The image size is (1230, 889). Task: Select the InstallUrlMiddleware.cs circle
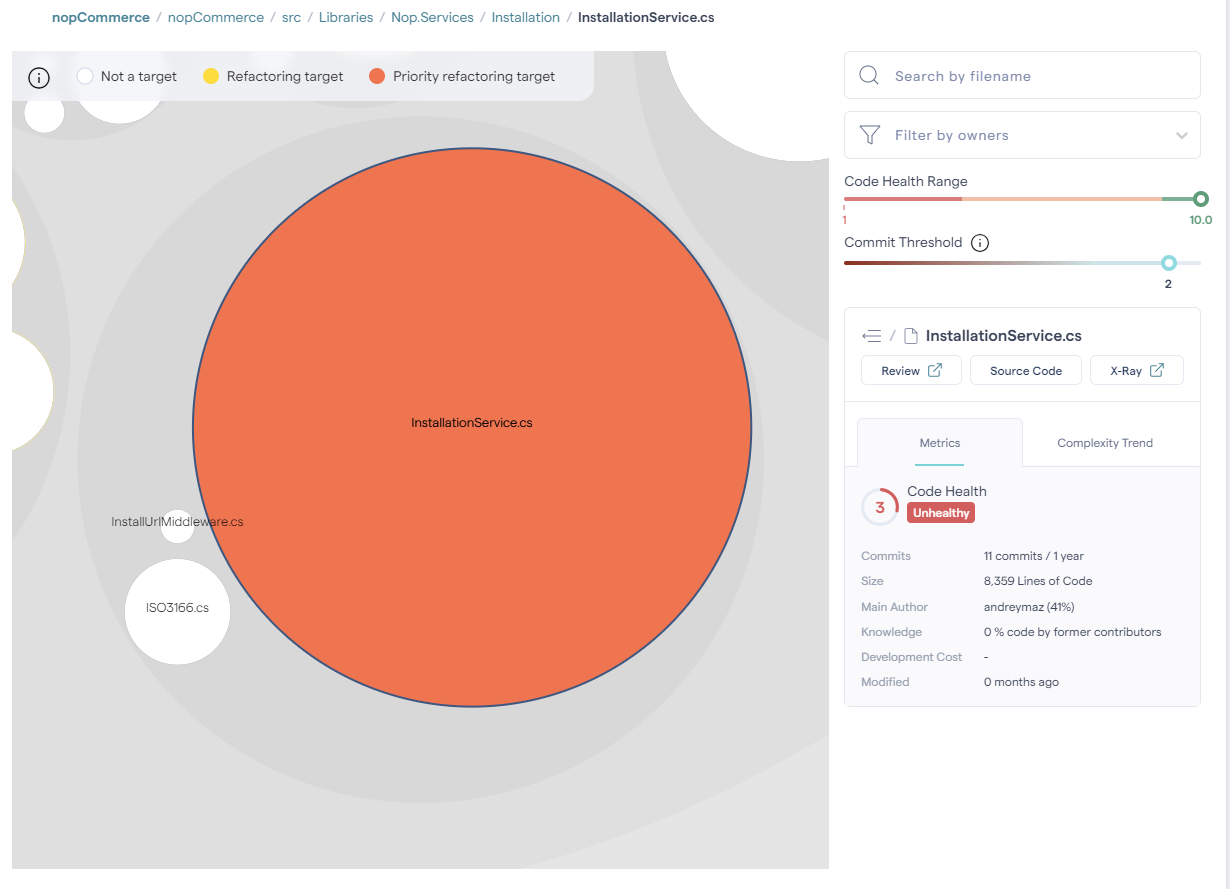tap(177, 526)
